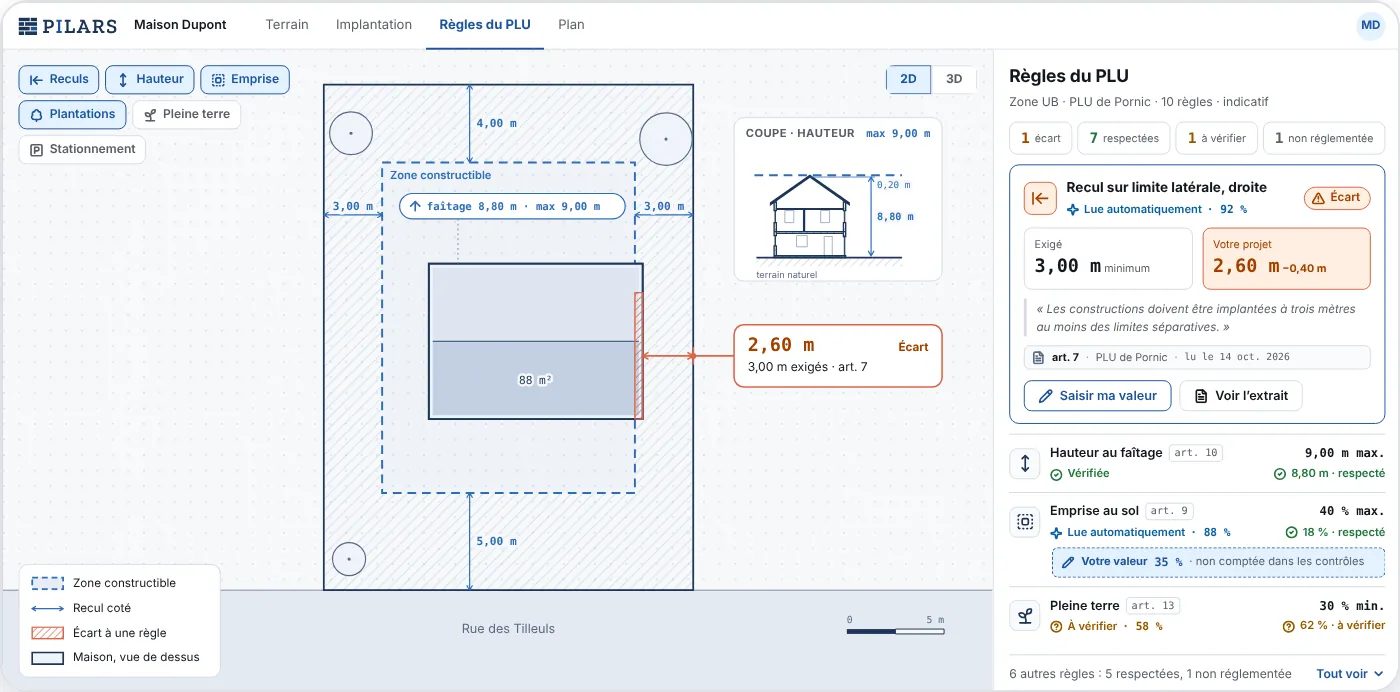Filter rules by 1 non réglementée
Viewport: 1400px width, 692px height.
coord(1324,139)
